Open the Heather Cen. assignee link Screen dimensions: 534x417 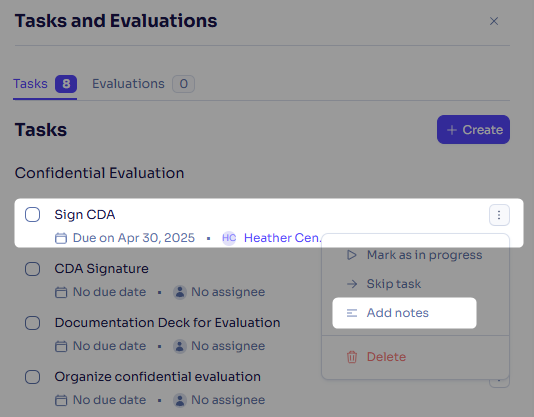pos(282,238)
